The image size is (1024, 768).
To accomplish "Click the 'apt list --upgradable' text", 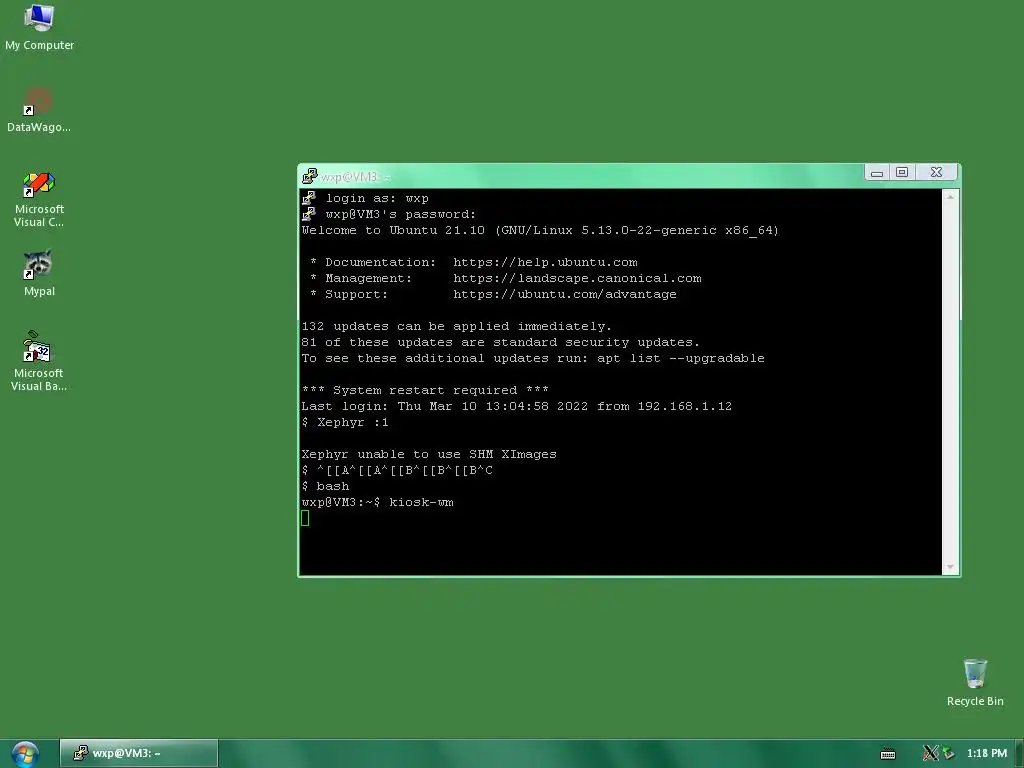I will (680, 359).
